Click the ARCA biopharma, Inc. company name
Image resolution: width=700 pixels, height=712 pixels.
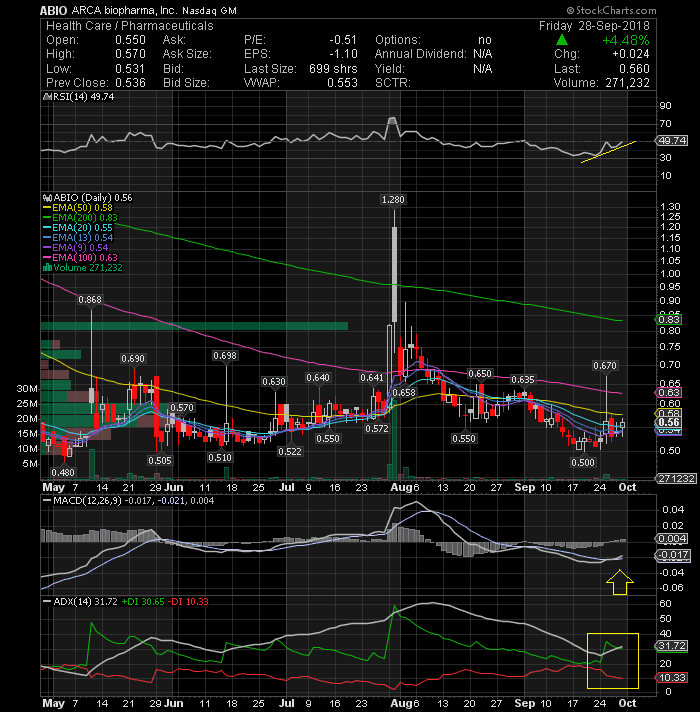pyautogui.click(x=123, y=10)
